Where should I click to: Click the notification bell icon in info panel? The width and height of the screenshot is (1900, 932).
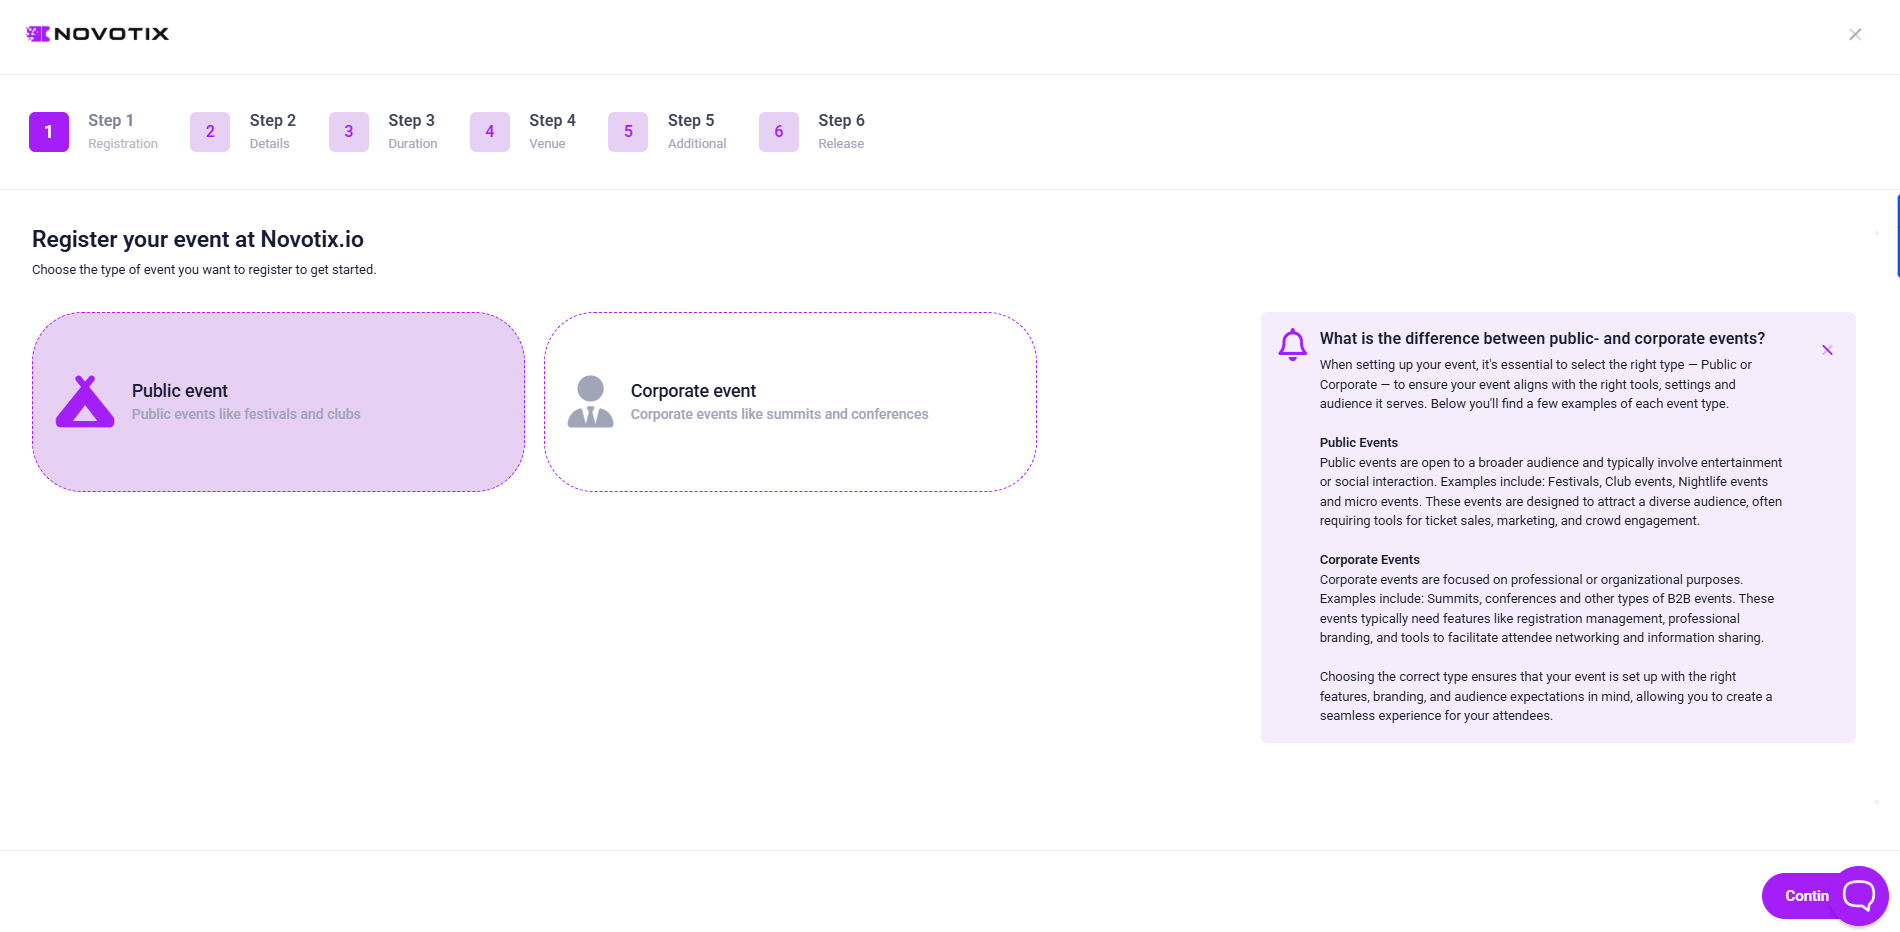point(1292,344)
